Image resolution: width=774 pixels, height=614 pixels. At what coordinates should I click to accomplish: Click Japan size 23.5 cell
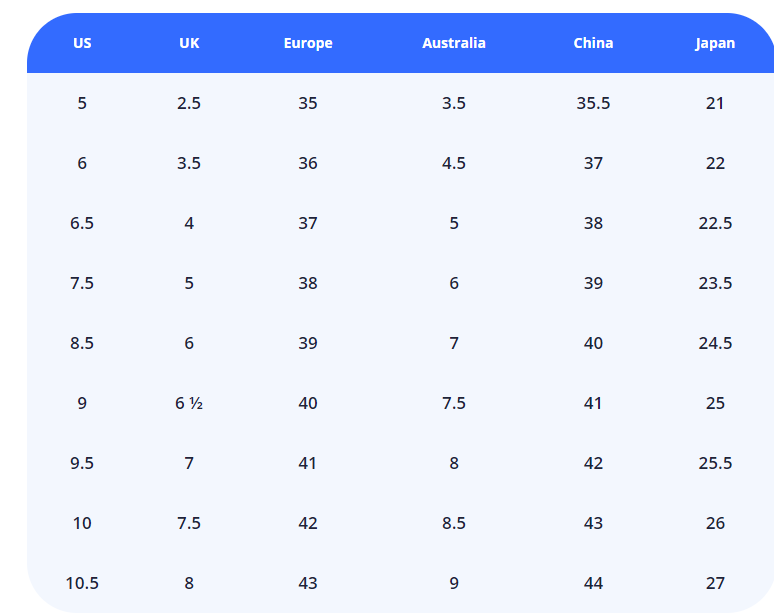click(715, 283)
